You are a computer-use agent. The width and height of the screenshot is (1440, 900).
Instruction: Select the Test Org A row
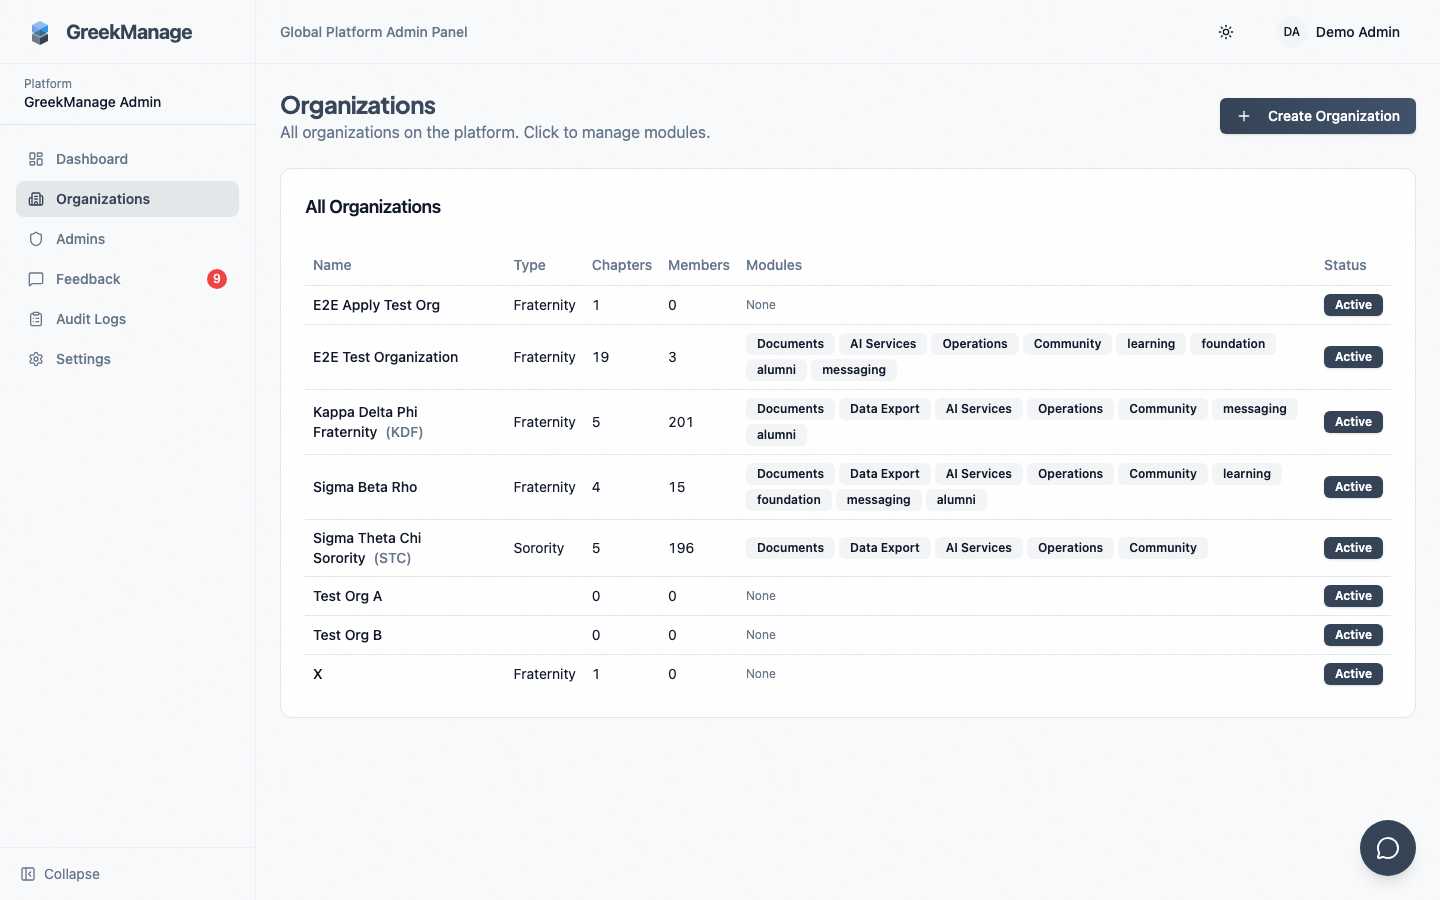click(x=848, y=596)
